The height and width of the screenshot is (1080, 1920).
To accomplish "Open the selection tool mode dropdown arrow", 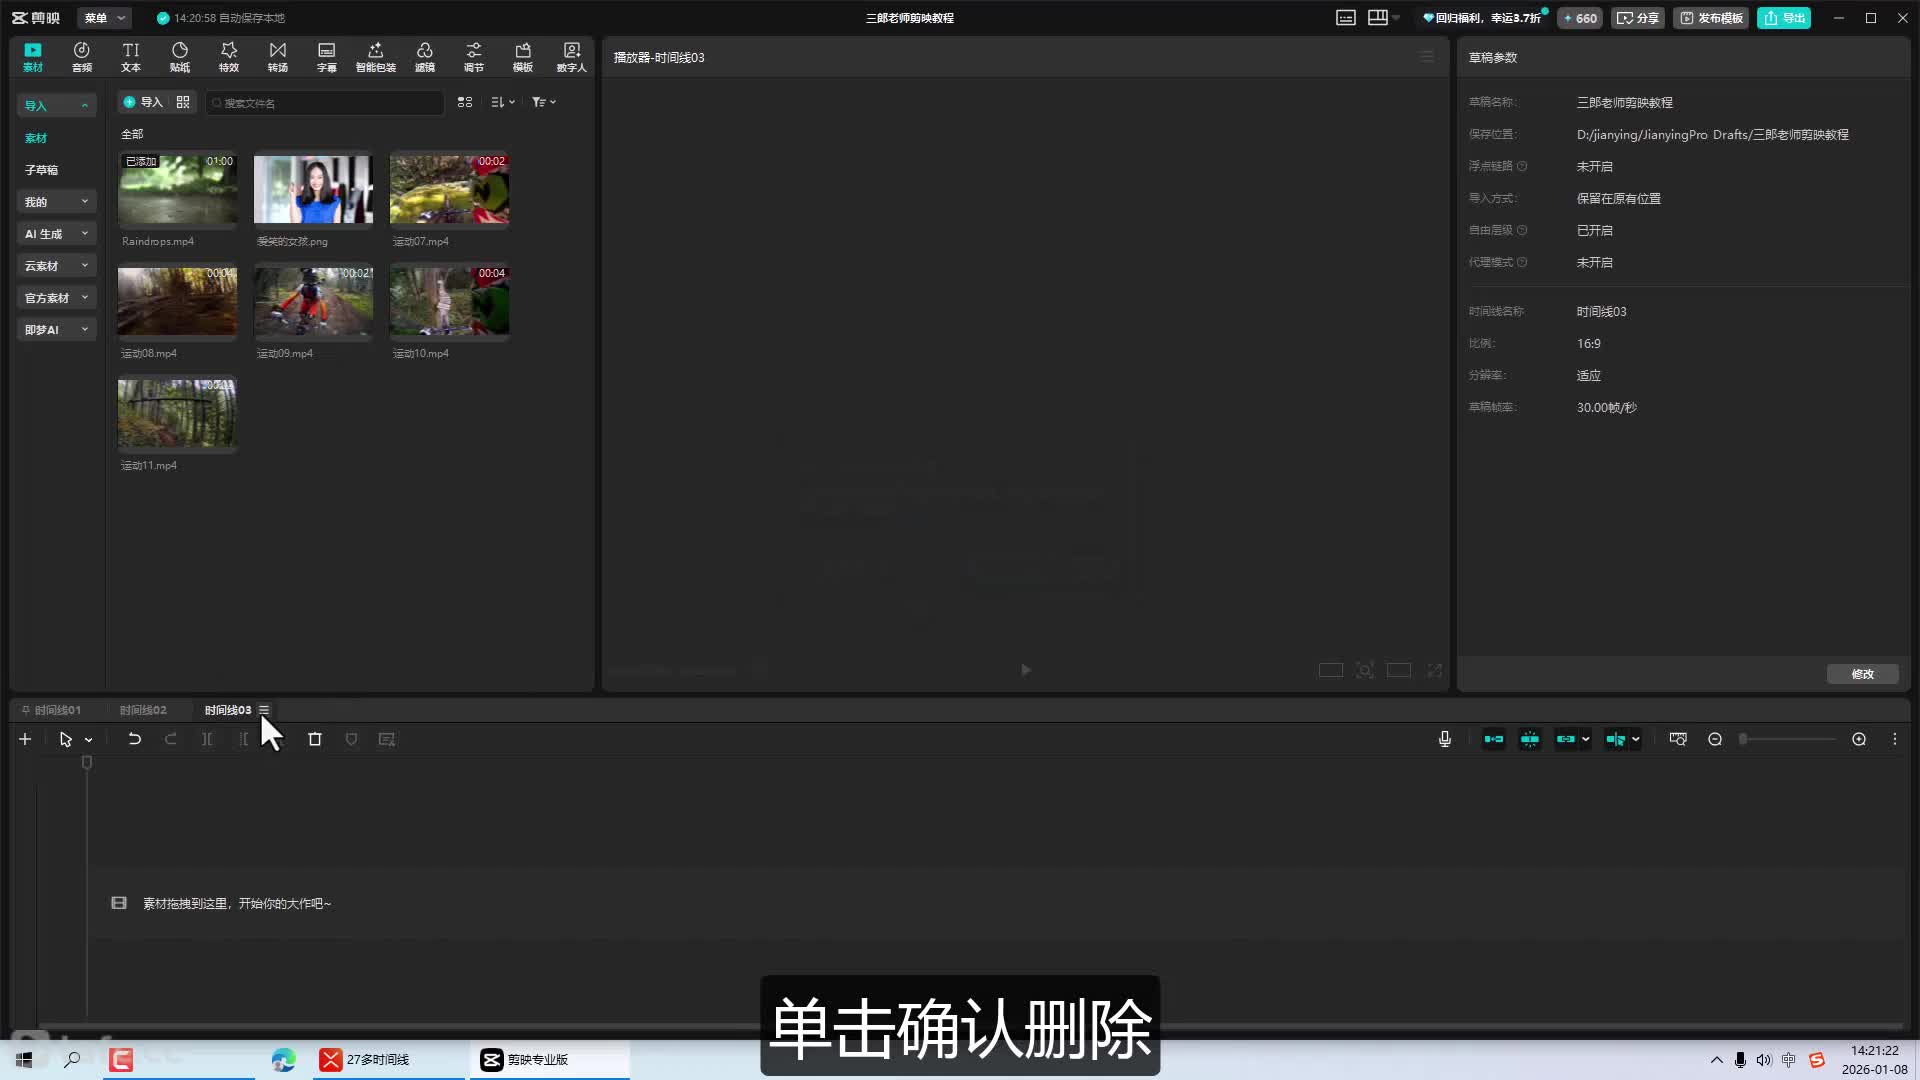I will [89, 740].
